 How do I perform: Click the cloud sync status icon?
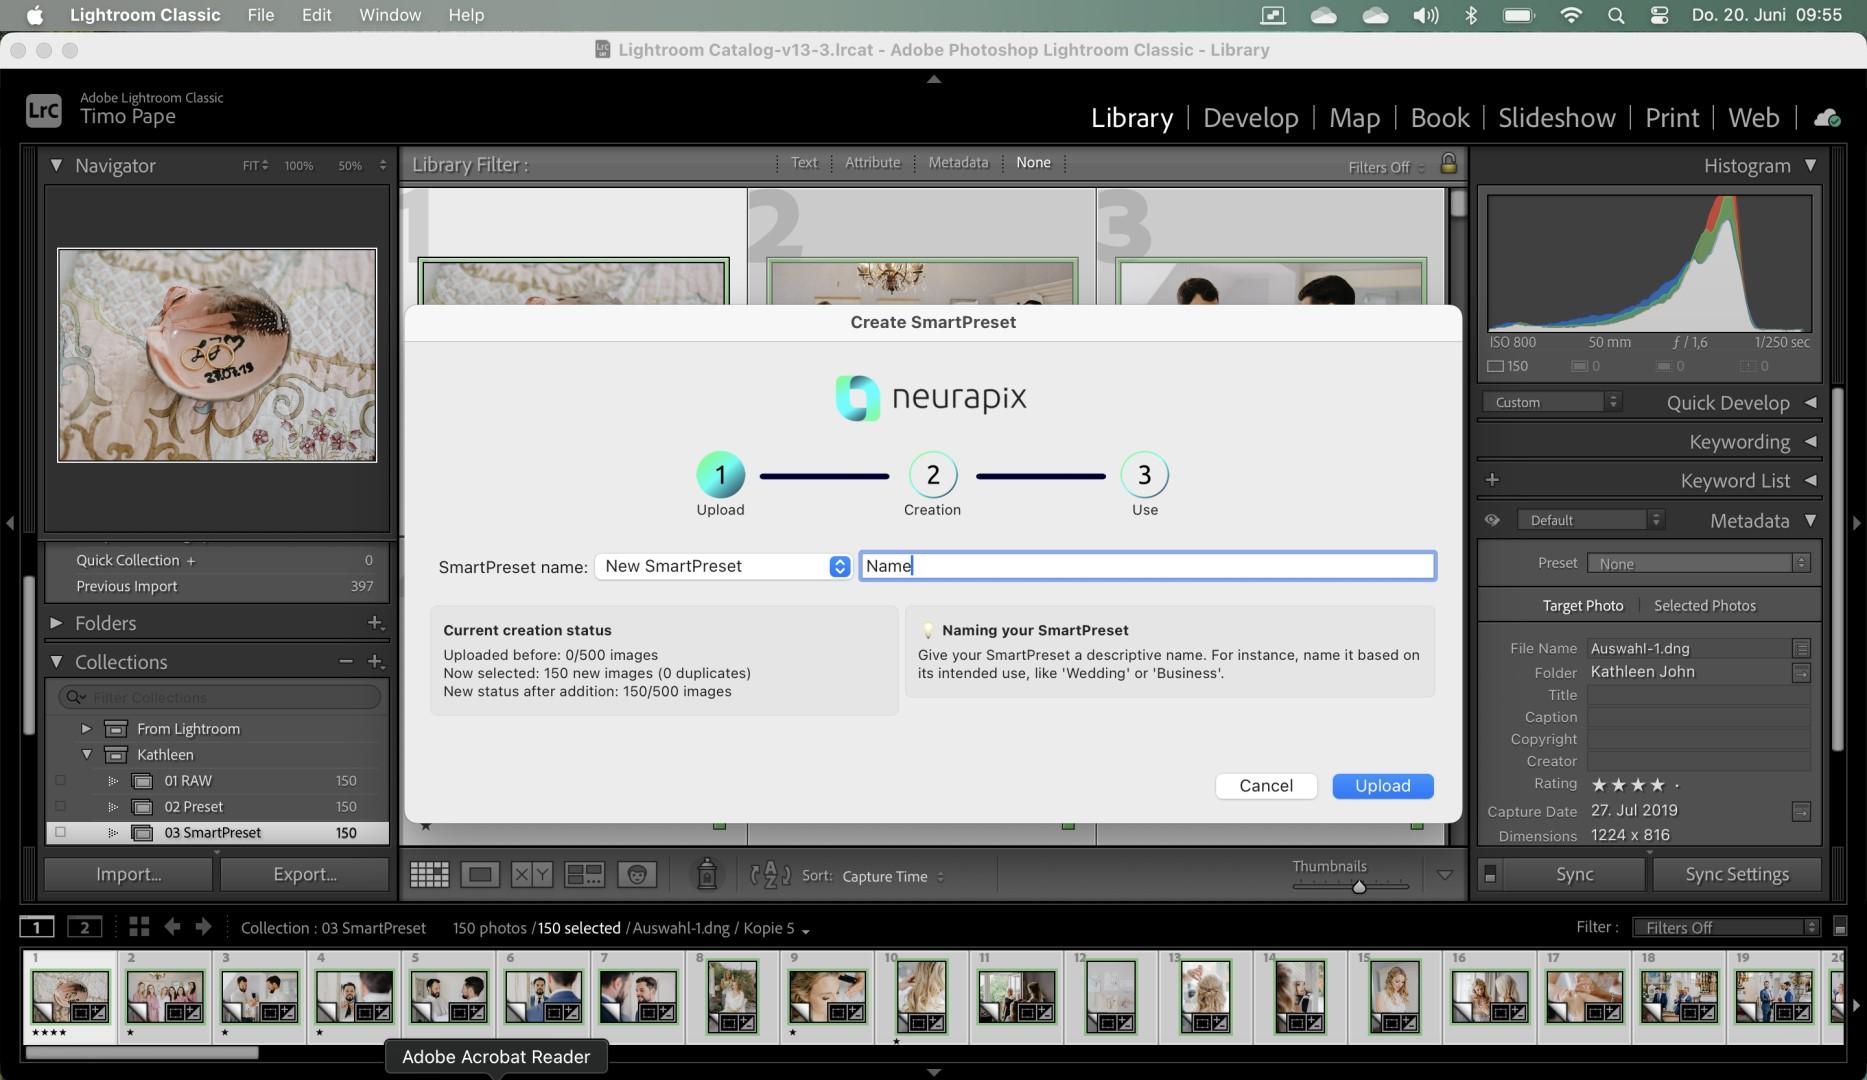[x=1827, y=118]
